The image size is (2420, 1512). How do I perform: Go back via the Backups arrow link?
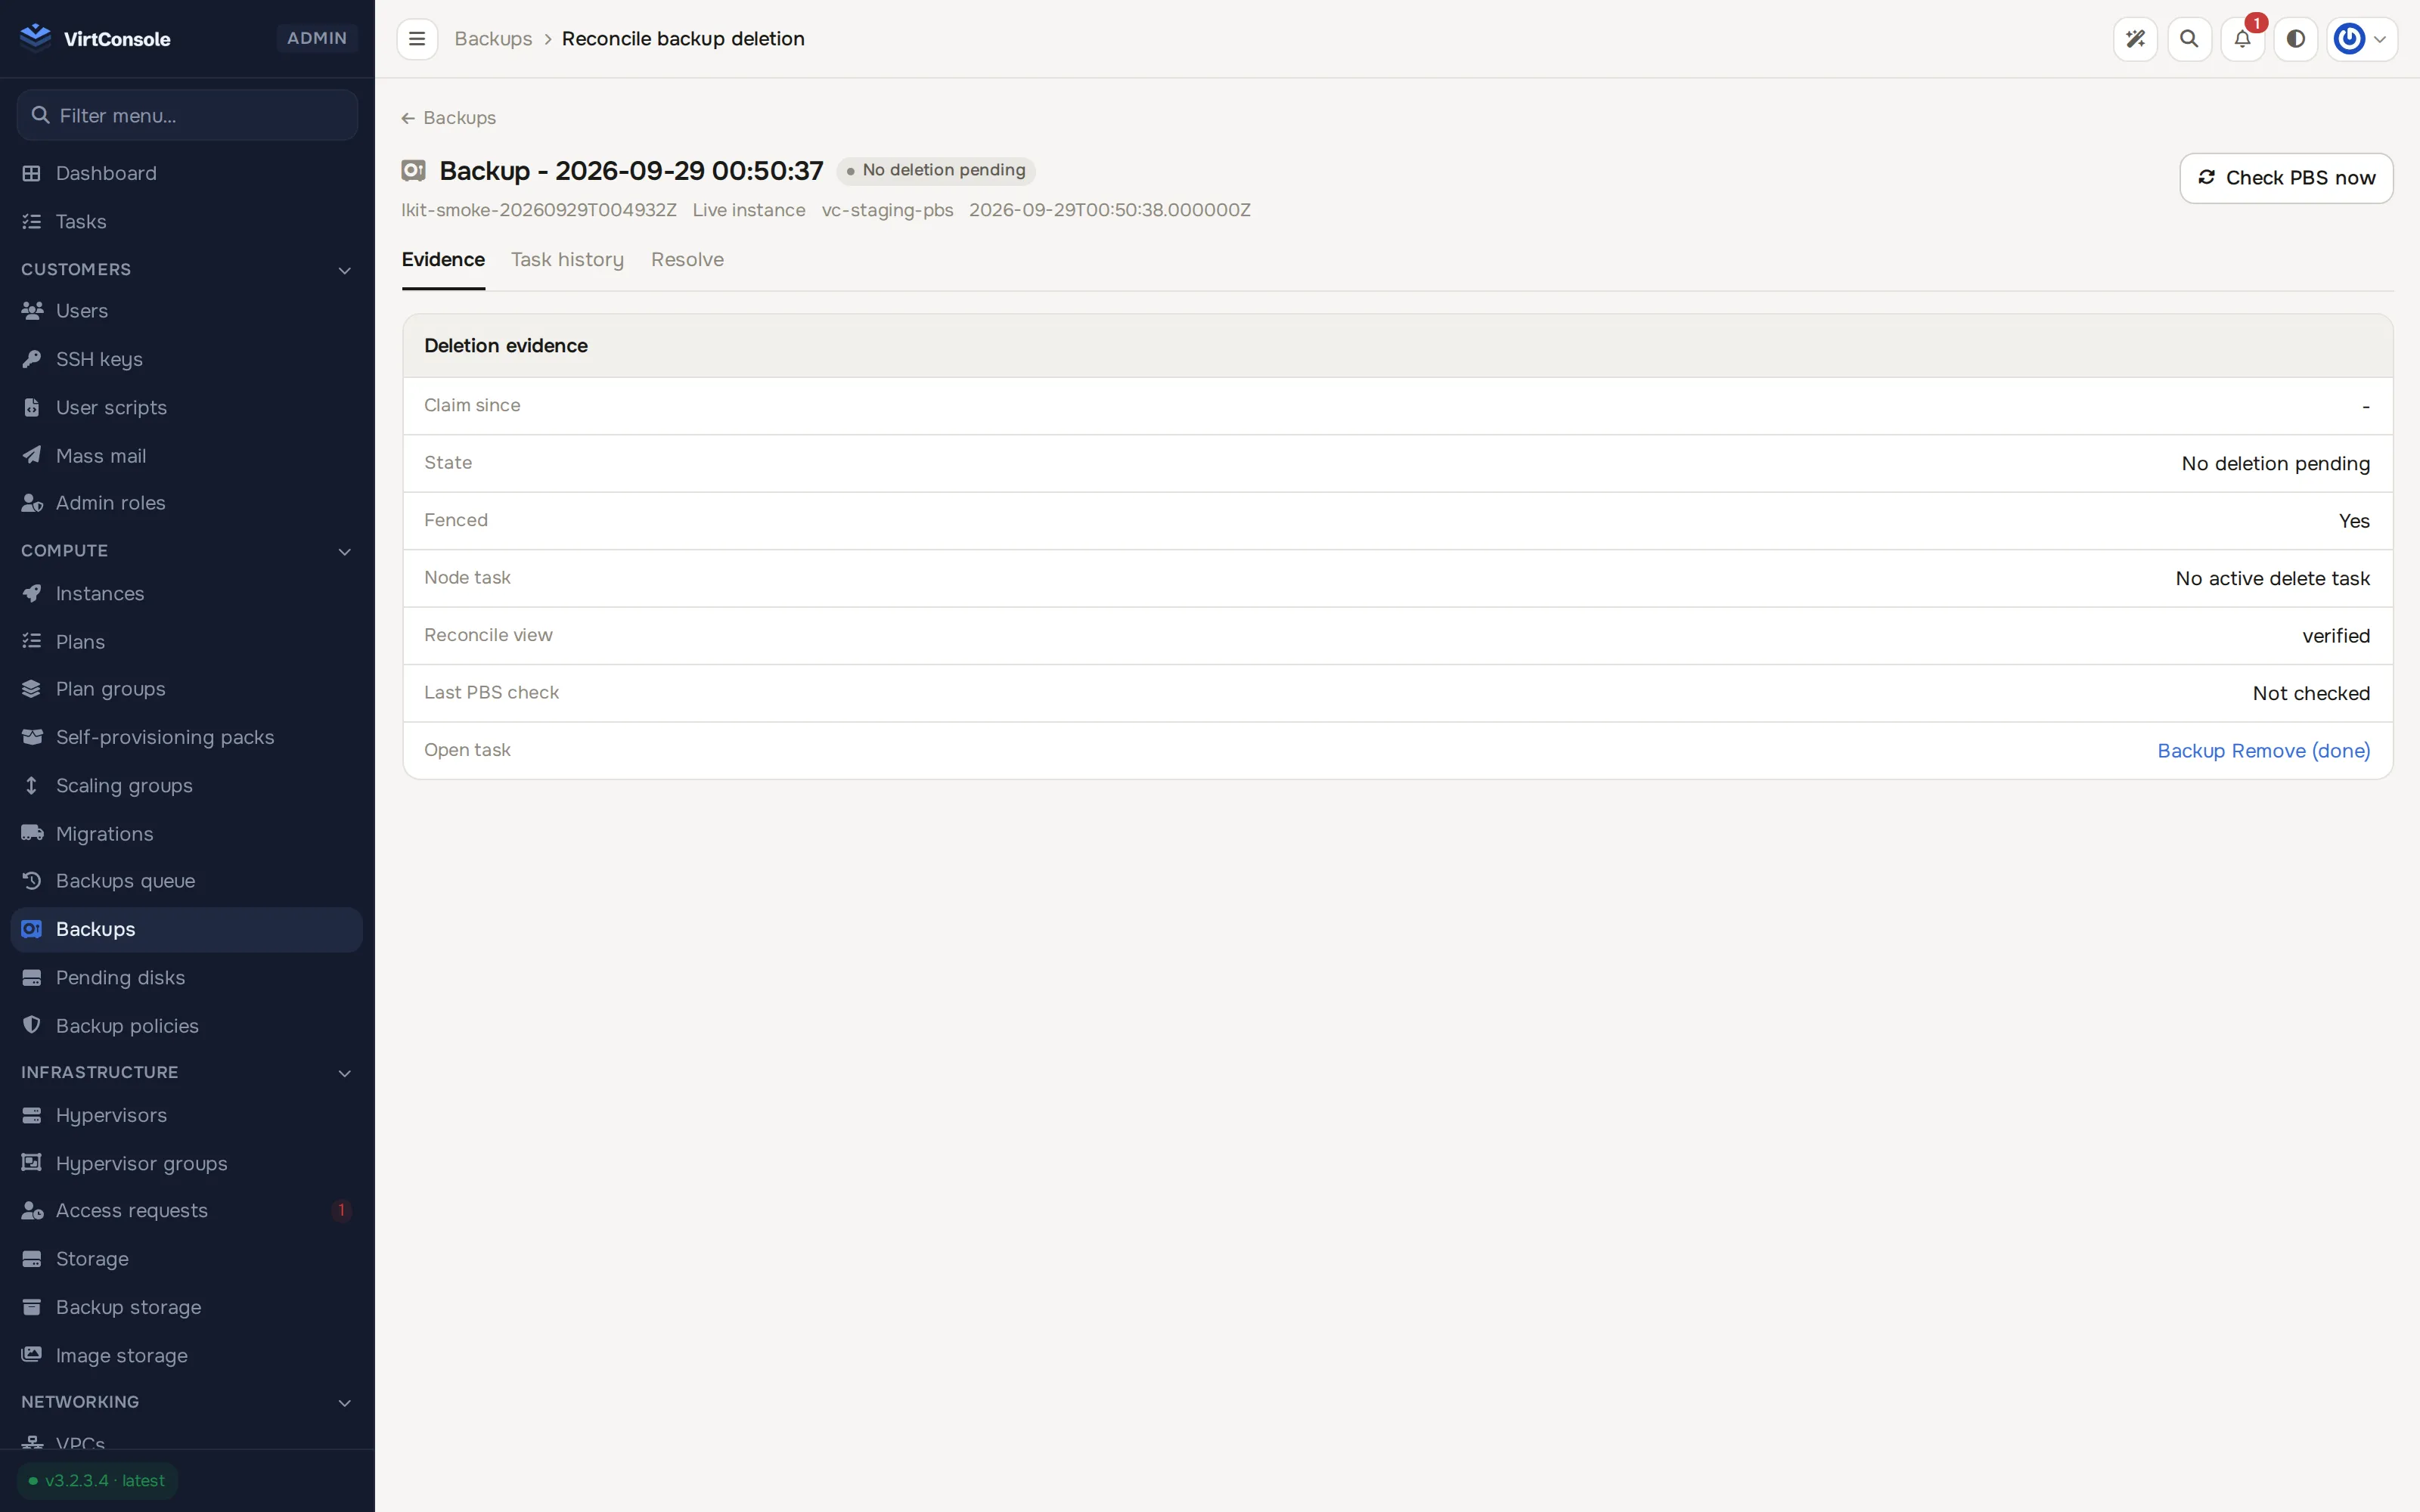point(448,118)
